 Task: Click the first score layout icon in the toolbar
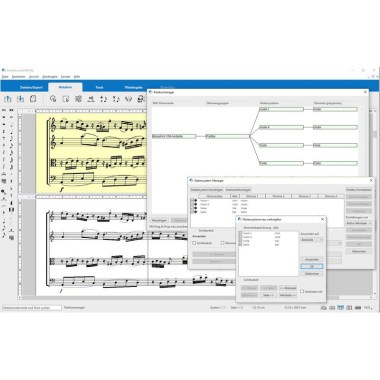8,99
